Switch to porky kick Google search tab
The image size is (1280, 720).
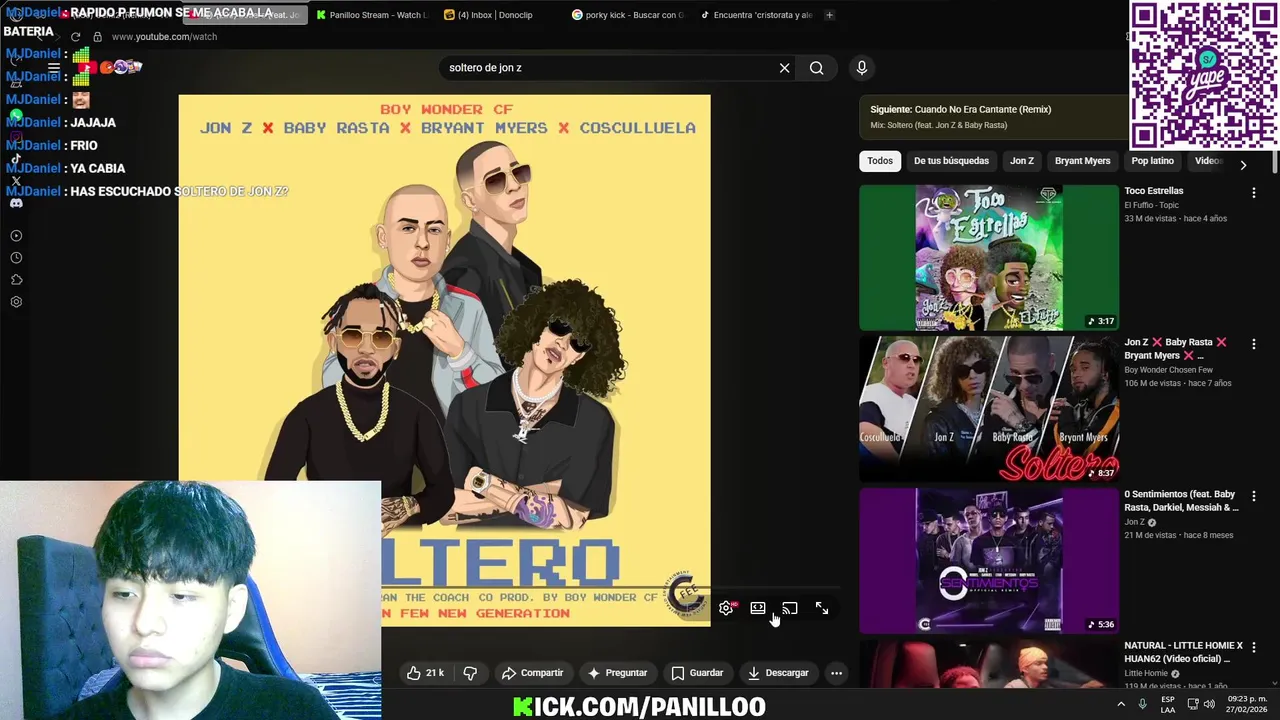tap(628, 15)
